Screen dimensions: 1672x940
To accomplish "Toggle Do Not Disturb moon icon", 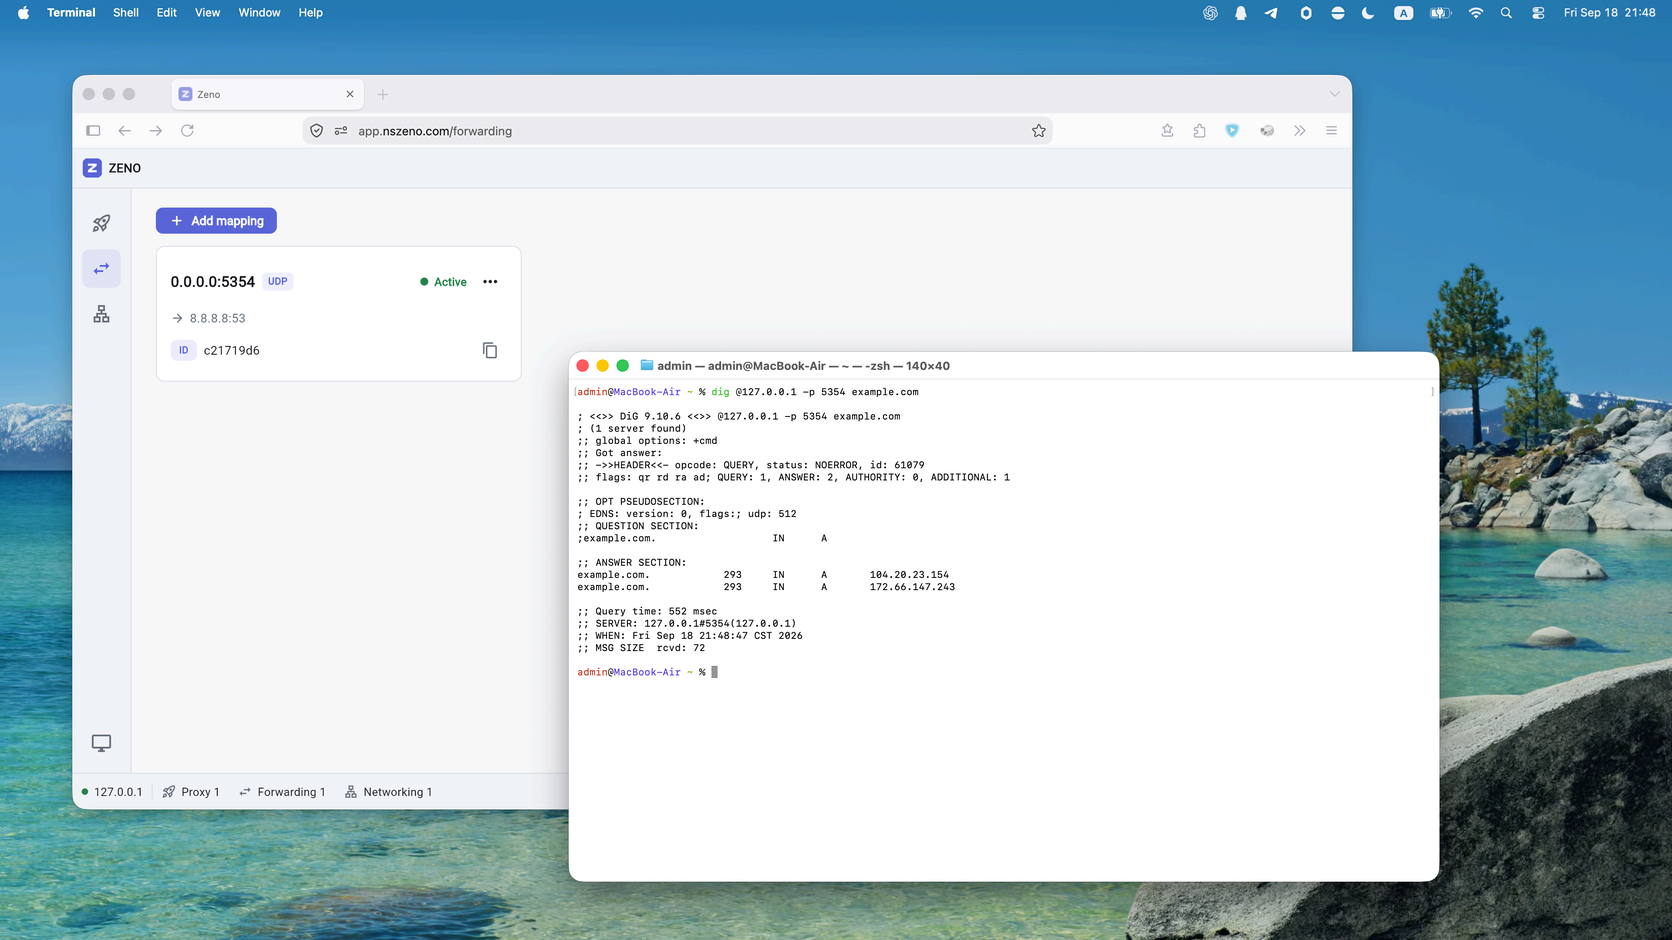I will click(x=1368, y=13).
